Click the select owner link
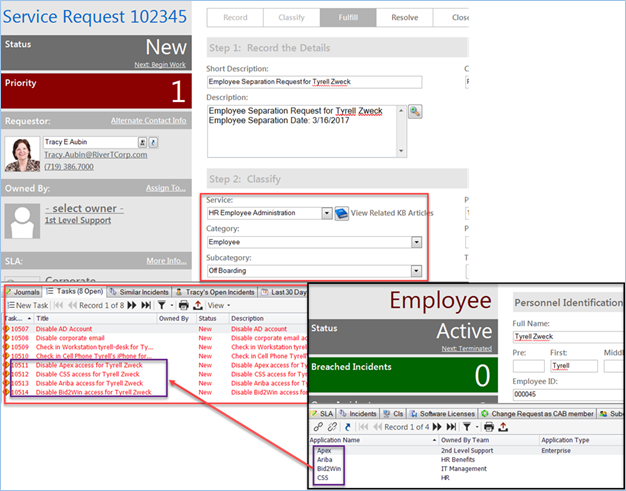This screenshot has width=626, height=491. coord(84,208)
